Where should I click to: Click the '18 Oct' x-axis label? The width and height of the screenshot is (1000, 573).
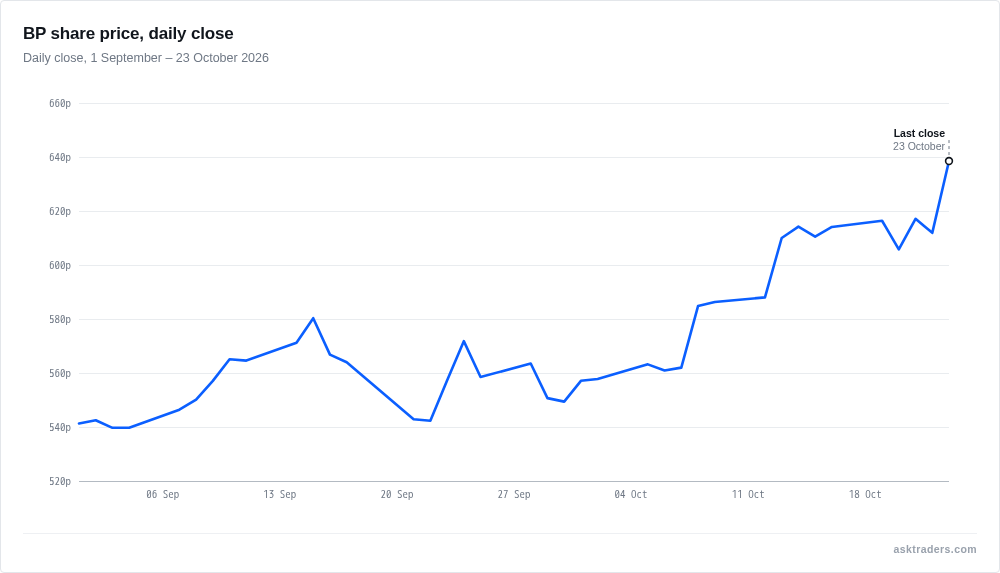point(865,495)
